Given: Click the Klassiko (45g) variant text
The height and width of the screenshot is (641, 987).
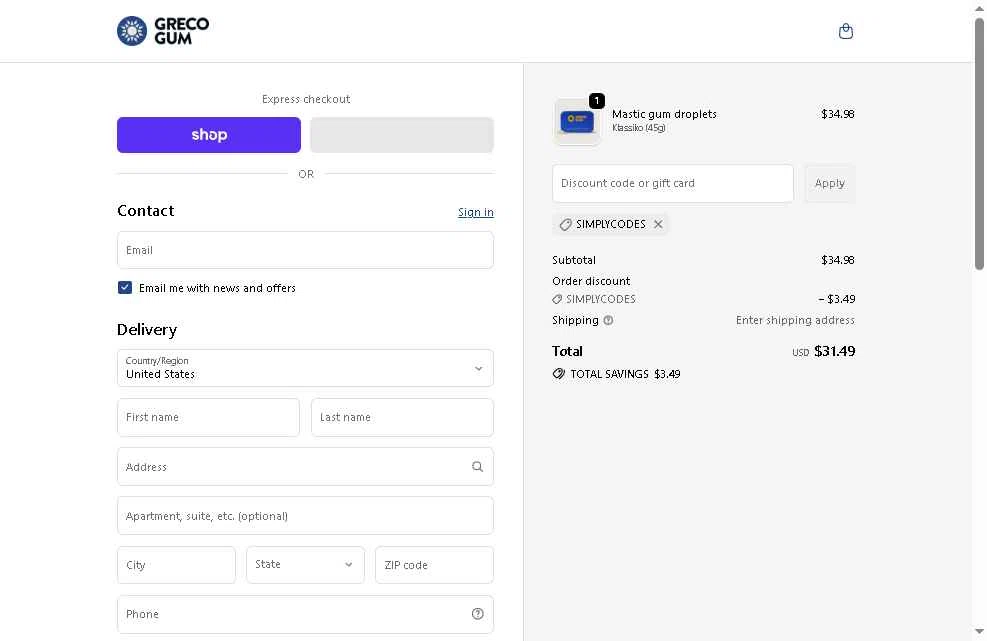Looking at the screenshot, I should click(639, 128).
